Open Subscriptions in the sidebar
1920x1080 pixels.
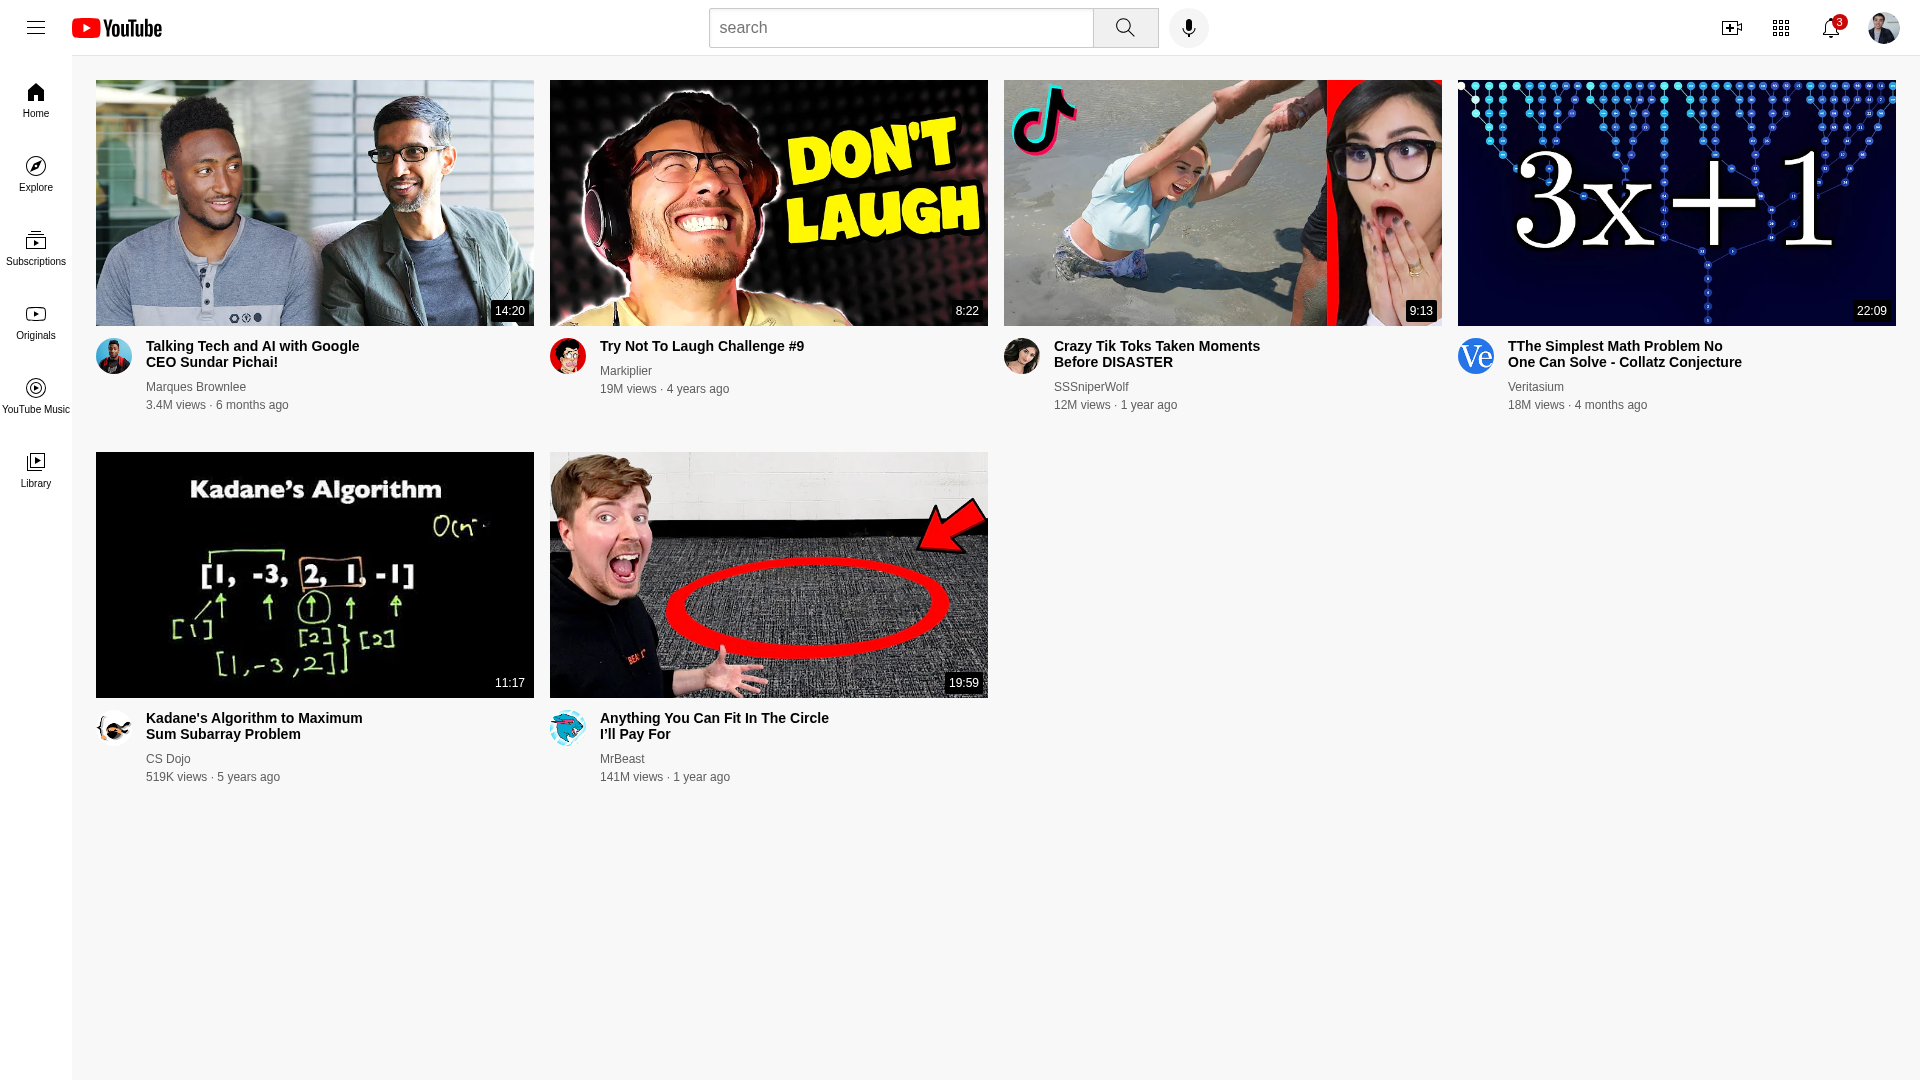(x=36, y=248)
